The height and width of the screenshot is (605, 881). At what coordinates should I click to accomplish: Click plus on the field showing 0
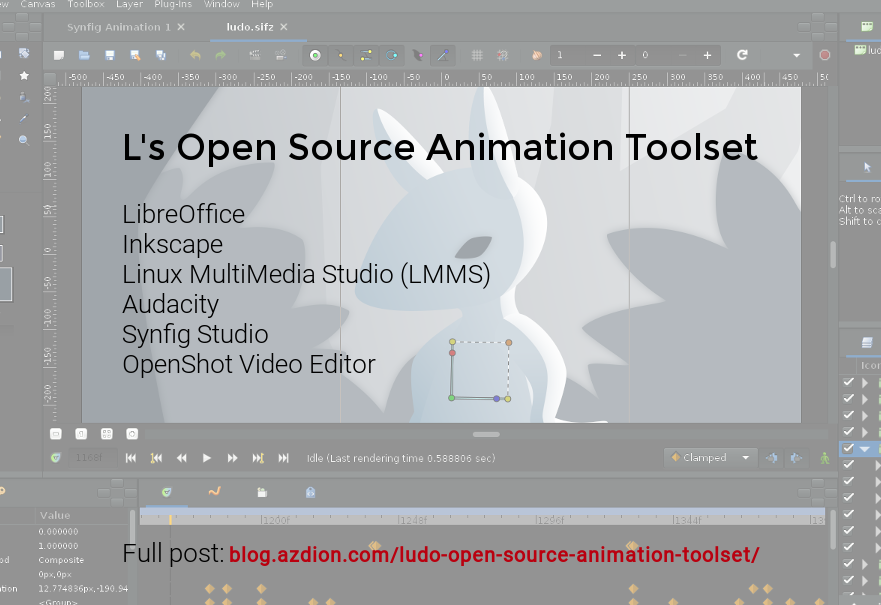coord(707,55)
